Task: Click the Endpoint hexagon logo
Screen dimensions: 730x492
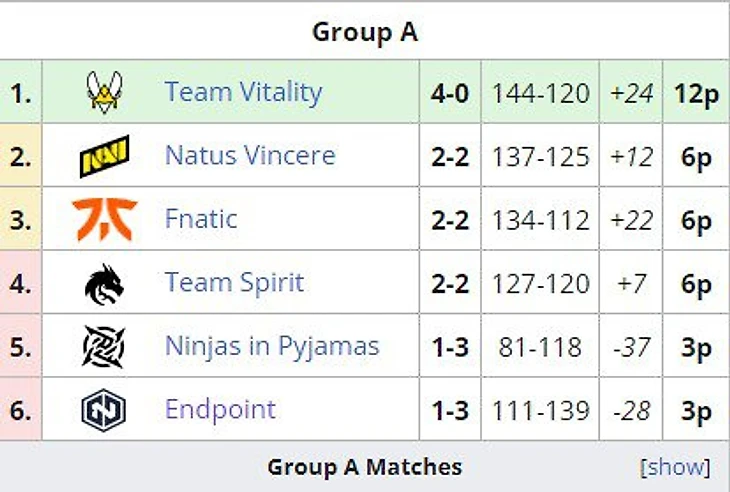Action: click(x=104, y=410)
